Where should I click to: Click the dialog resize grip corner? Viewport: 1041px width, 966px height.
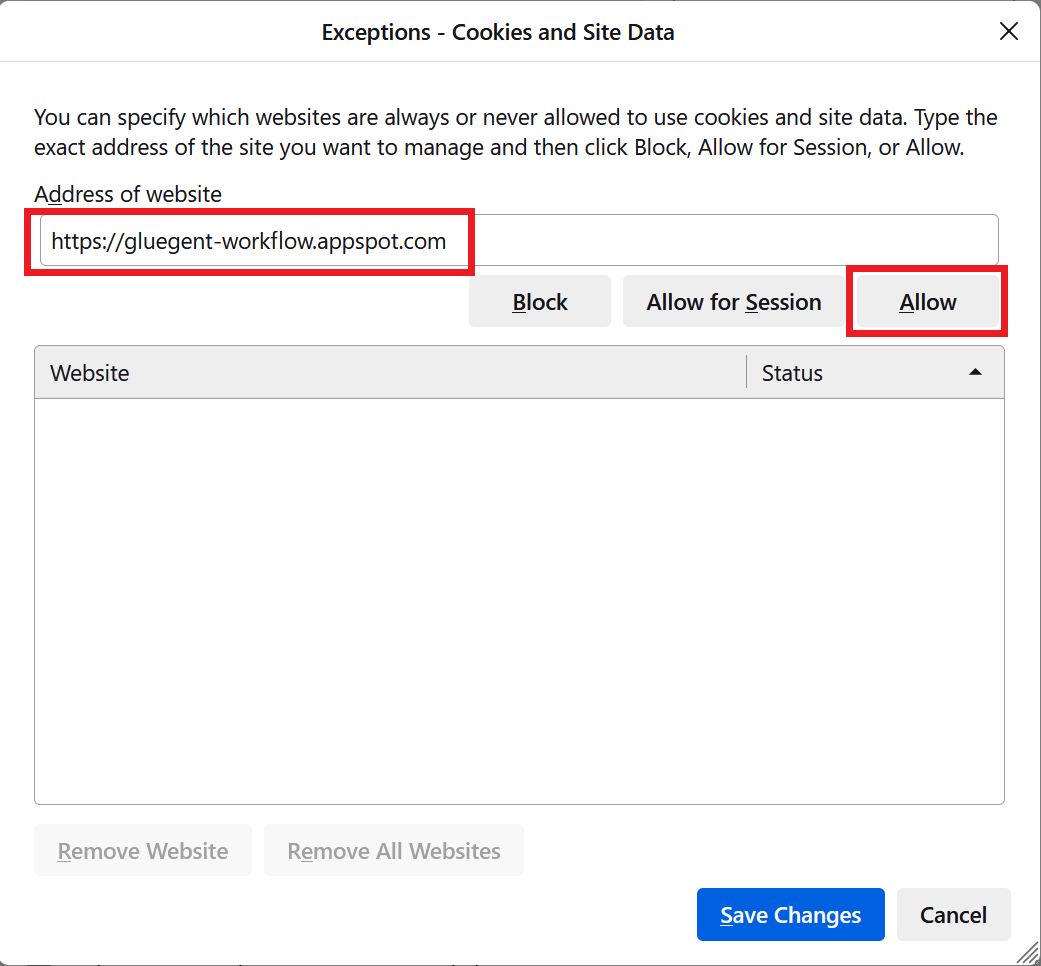coord(1028,954)
